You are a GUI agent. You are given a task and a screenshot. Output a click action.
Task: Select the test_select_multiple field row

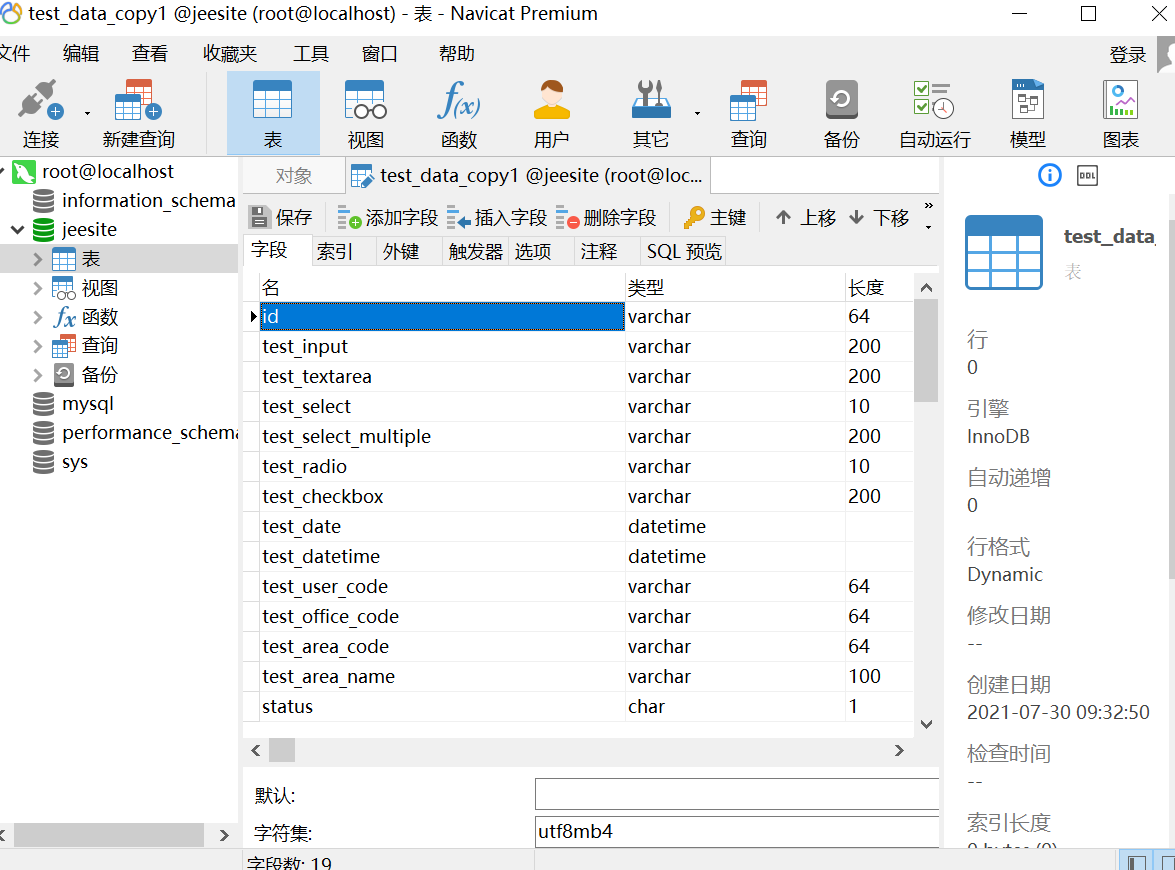tap(578, 436)
